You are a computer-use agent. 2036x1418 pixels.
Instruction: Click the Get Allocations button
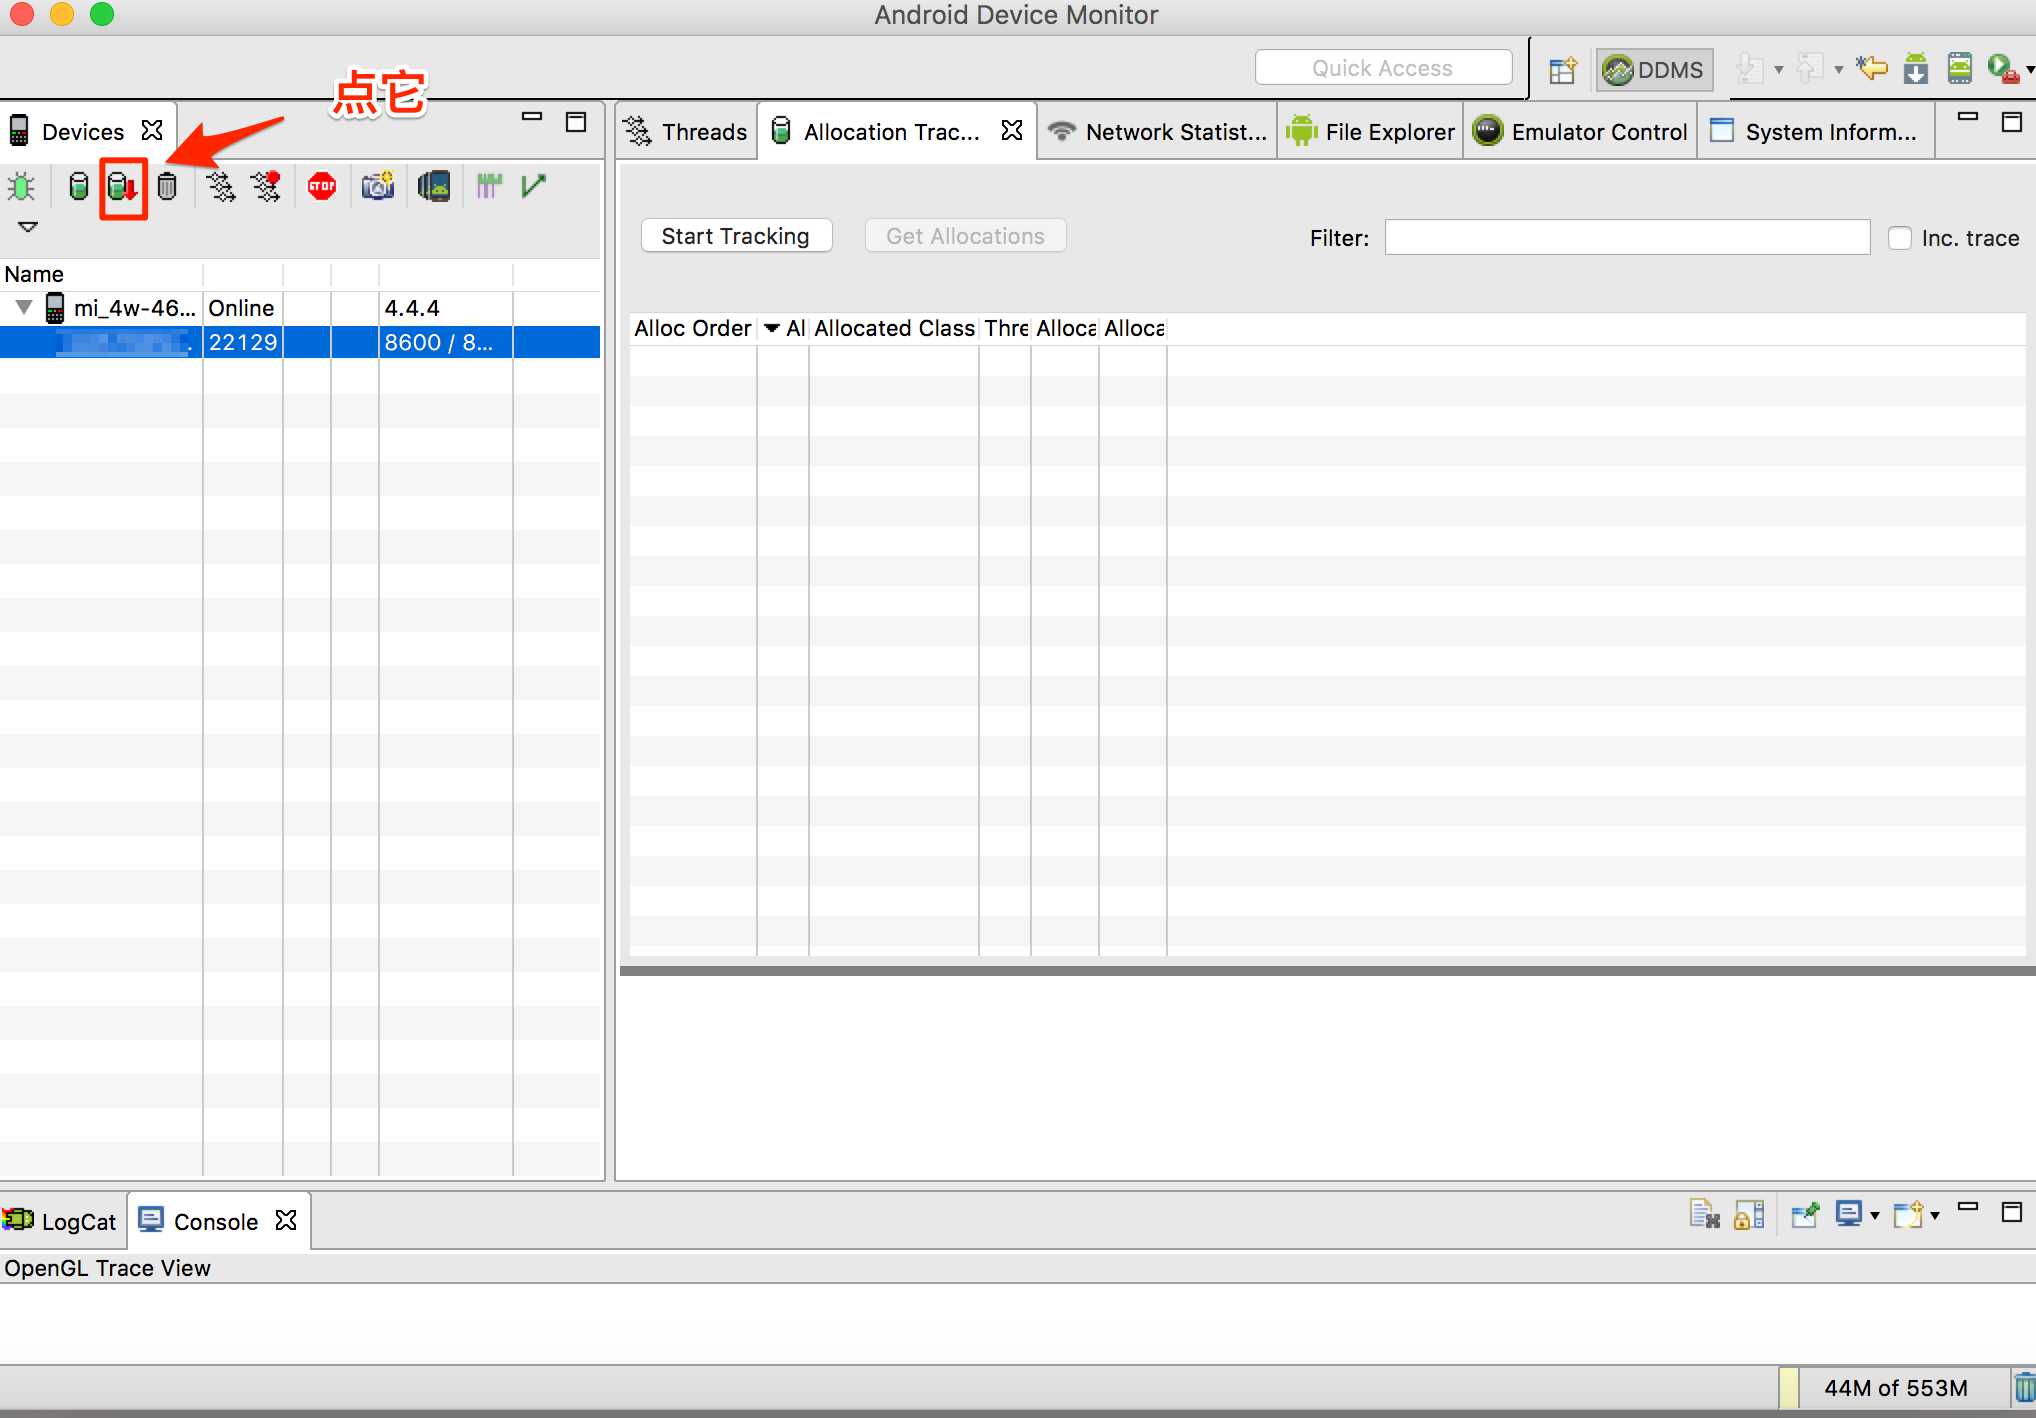coord(965,236)
